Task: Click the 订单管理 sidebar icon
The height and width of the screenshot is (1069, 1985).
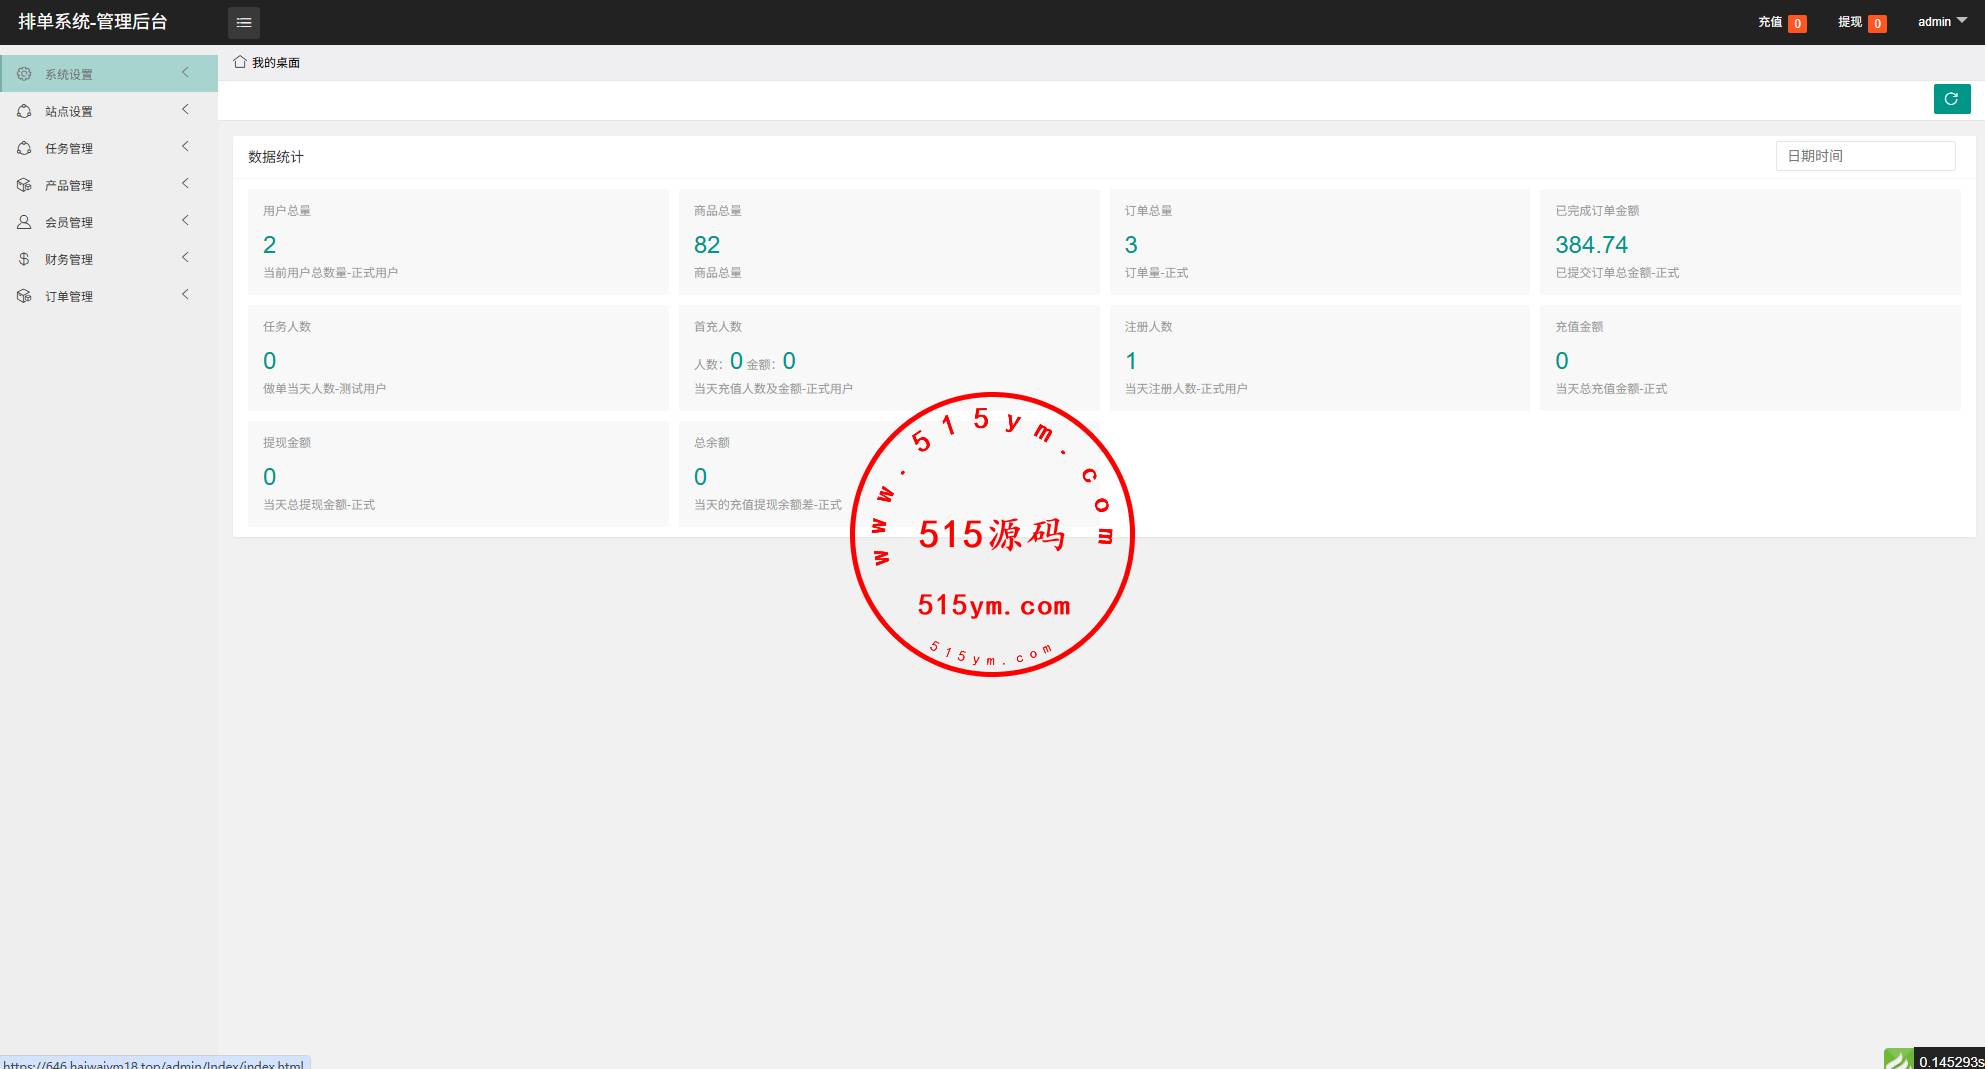Action: (24, 296)
